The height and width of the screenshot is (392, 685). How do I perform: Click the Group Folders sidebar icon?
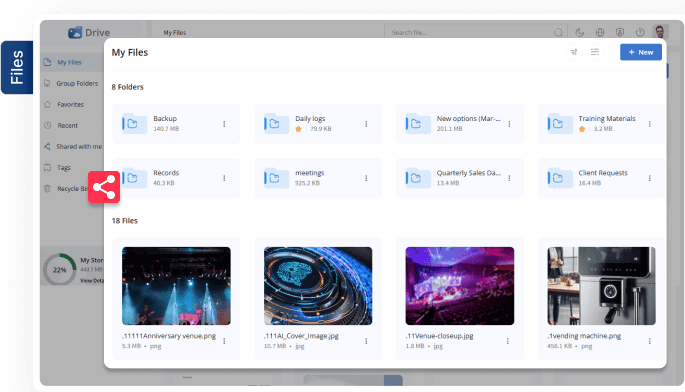[x=47, y=83]
